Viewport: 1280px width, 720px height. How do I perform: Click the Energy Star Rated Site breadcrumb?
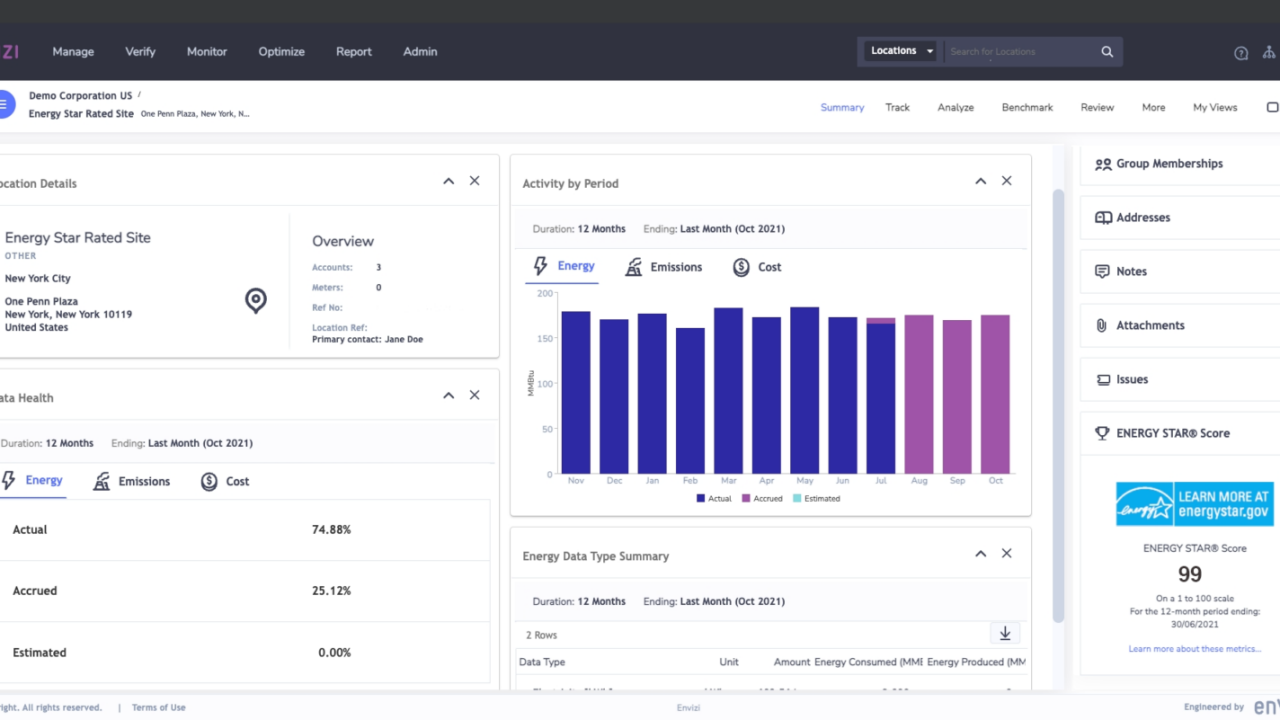click(x=81, y=114)
